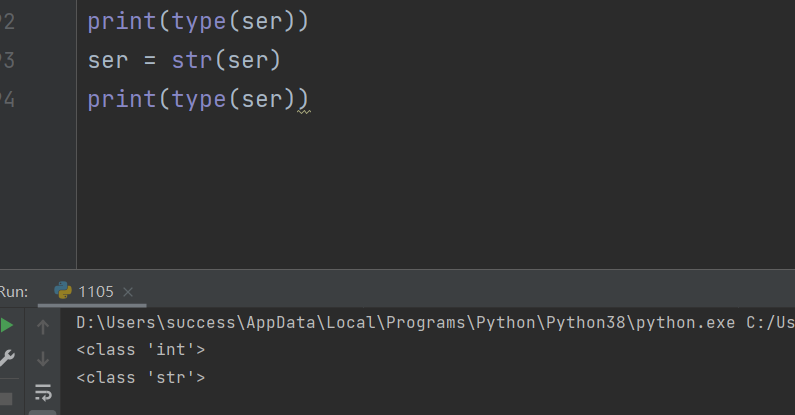Place cursor in the 'ser = str(ser)' line

[184, 60]
